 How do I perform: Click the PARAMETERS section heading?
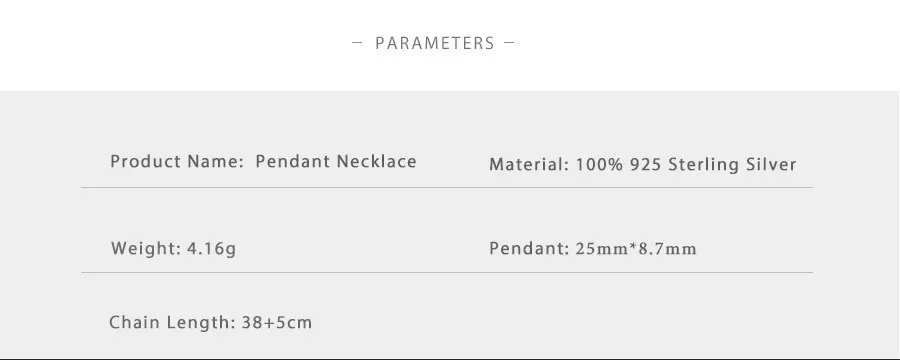[x=435, y=43]
